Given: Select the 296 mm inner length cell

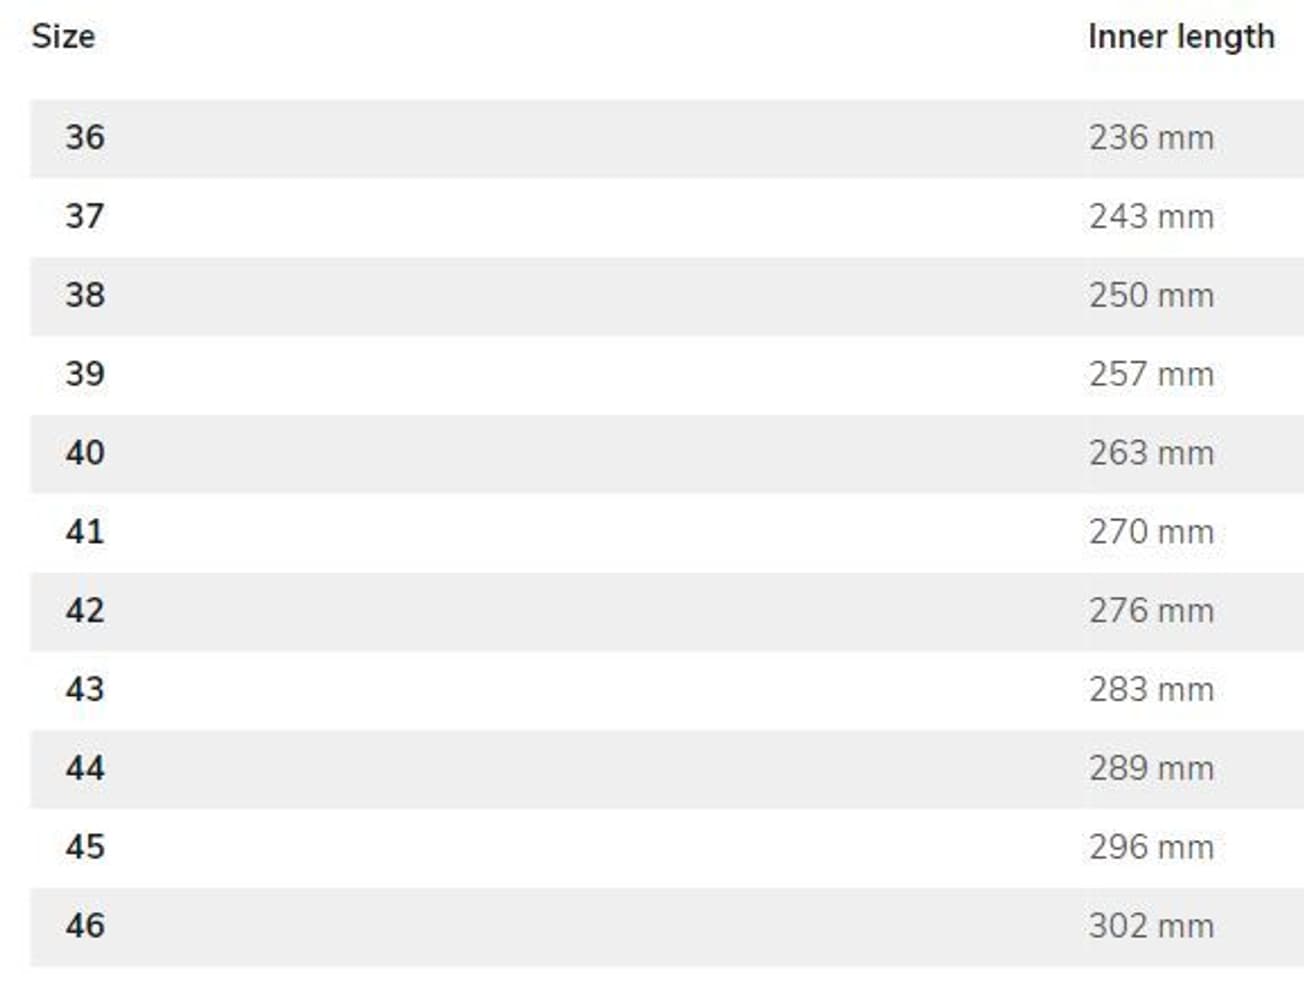Looking at the screenshot, I should pyautogui.click(x=1151, y=847).
